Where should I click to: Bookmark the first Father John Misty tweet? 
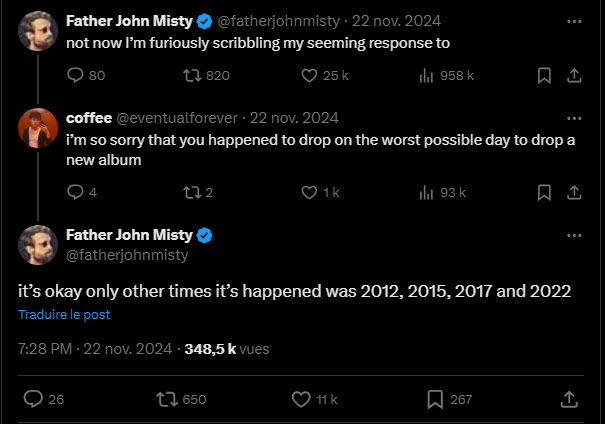tap(544, 75)
